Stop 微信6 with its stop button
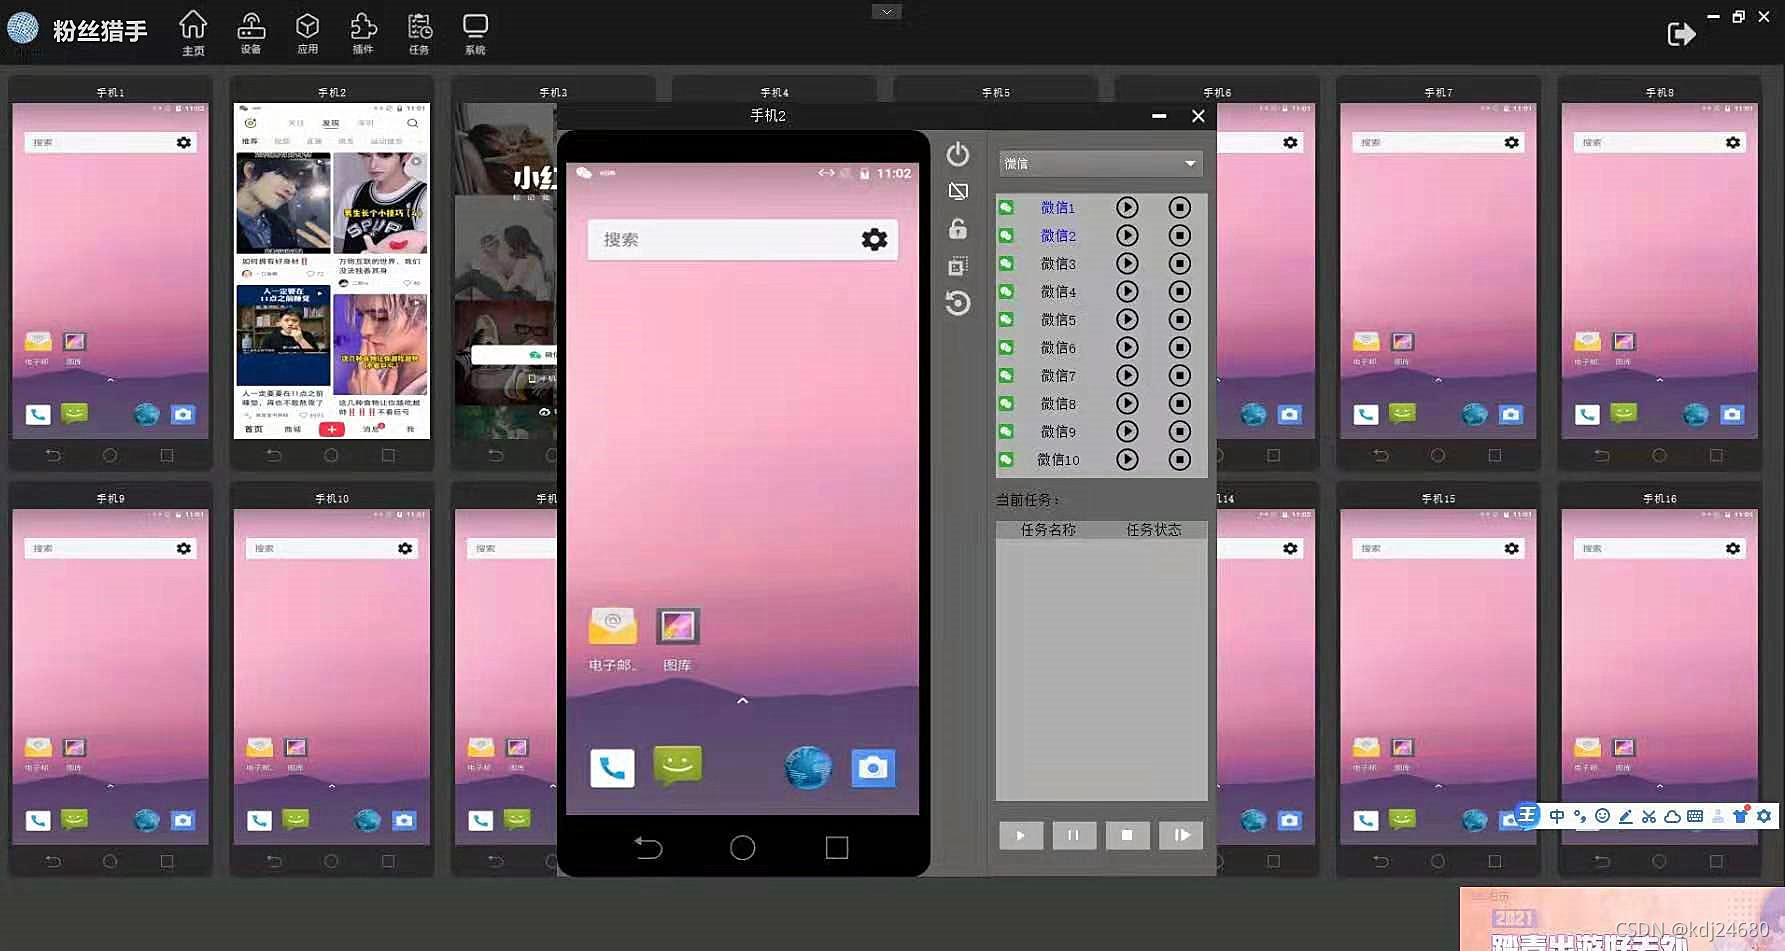This screenshot has height=951, width=1785. click(1180, 347)
